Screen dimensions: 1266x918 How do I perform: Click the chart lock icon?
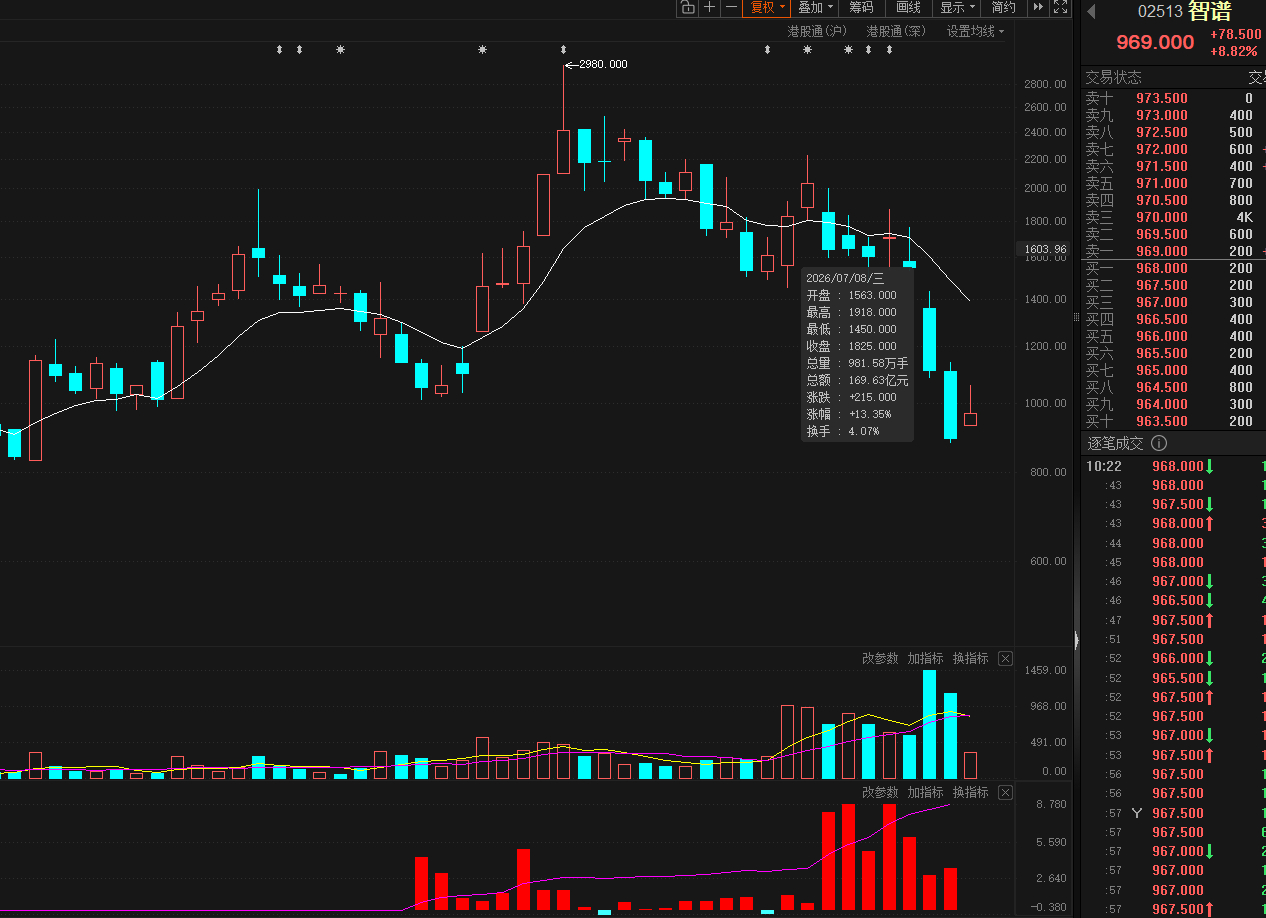pos(687,8)
